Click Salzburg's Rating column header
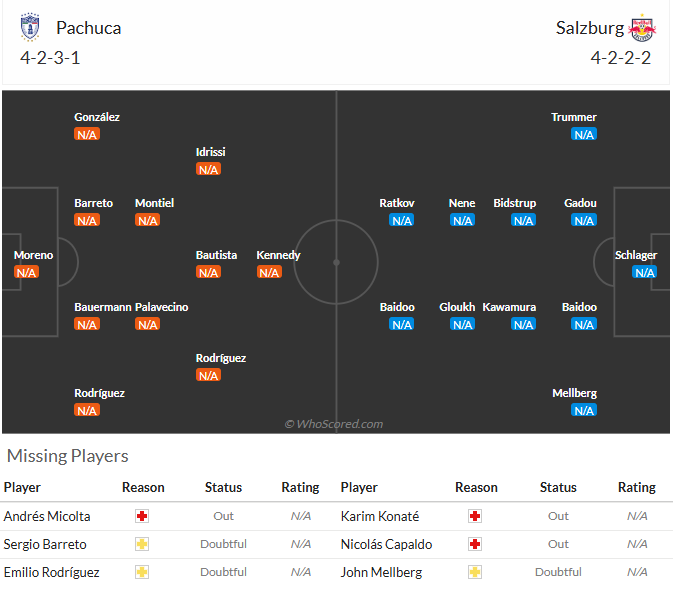673x590 pixels. [x=637, y=487]
